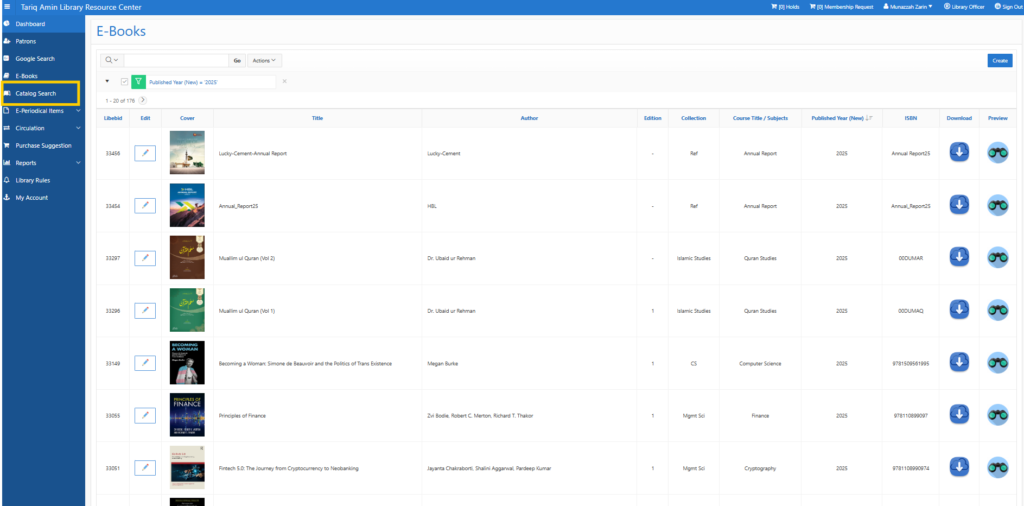The width and height of the screenshot is (1024, 506).
Task: Click the green filter icon for Published Year
Action: coord(137,81)
